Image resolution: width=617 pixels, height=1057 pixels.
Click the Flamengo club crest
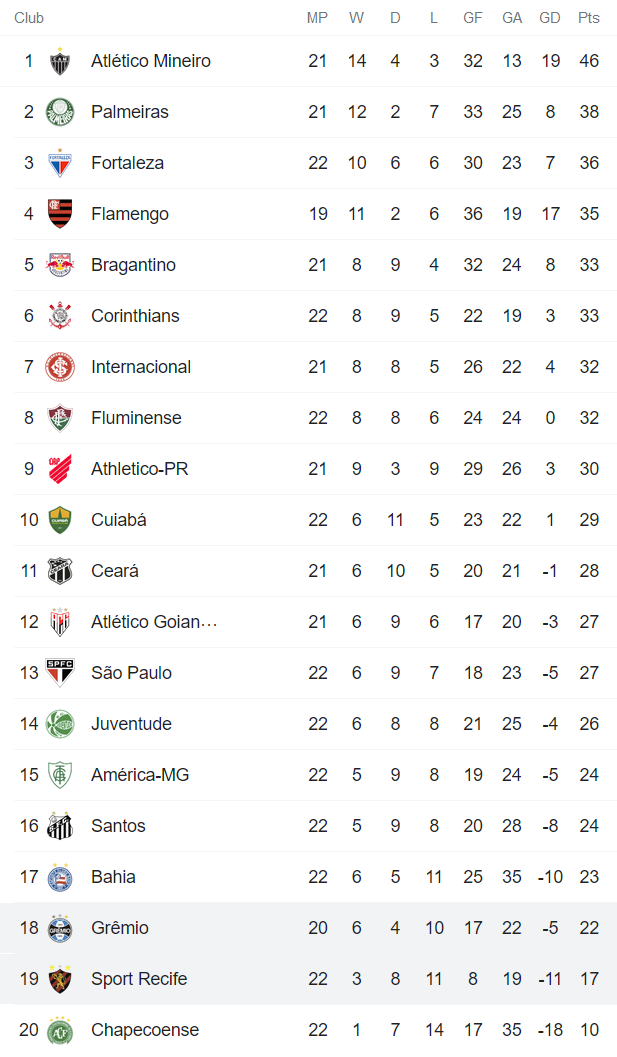60,214
